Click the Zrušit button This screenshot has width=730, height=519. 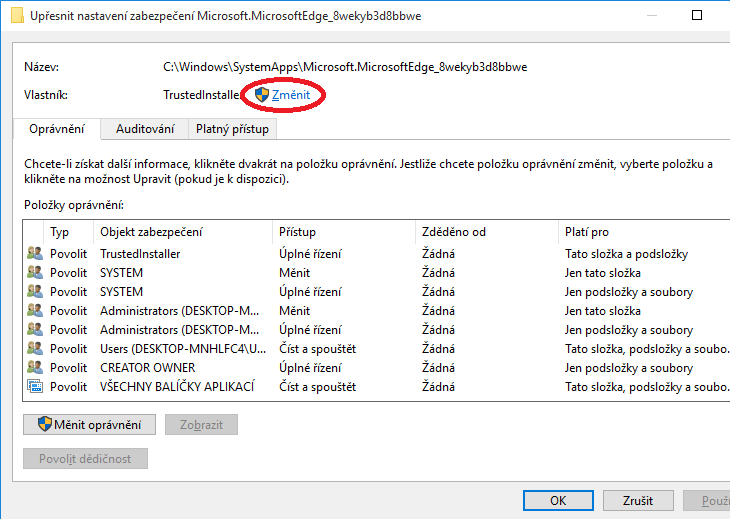(x=638, y=500)
